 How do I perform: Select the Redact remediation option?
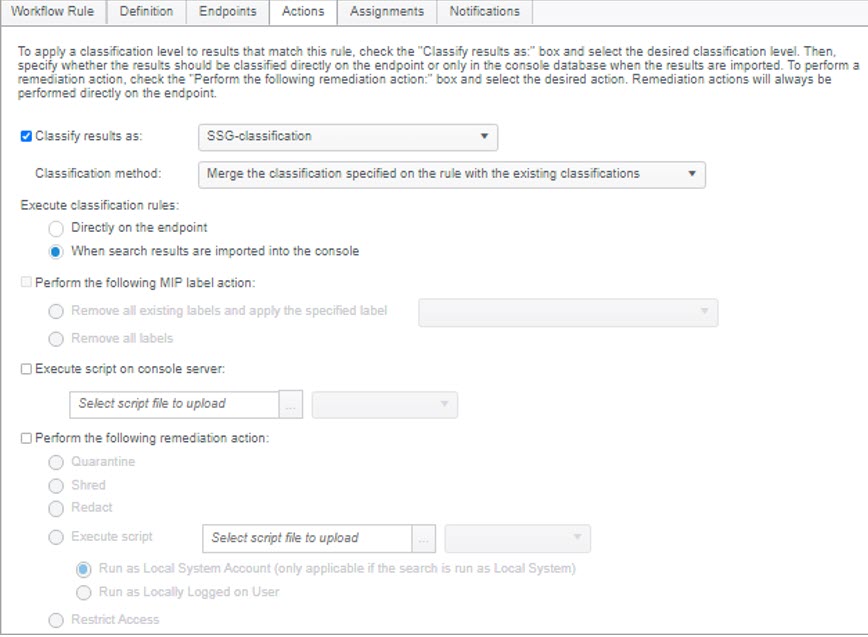point(56,508)
